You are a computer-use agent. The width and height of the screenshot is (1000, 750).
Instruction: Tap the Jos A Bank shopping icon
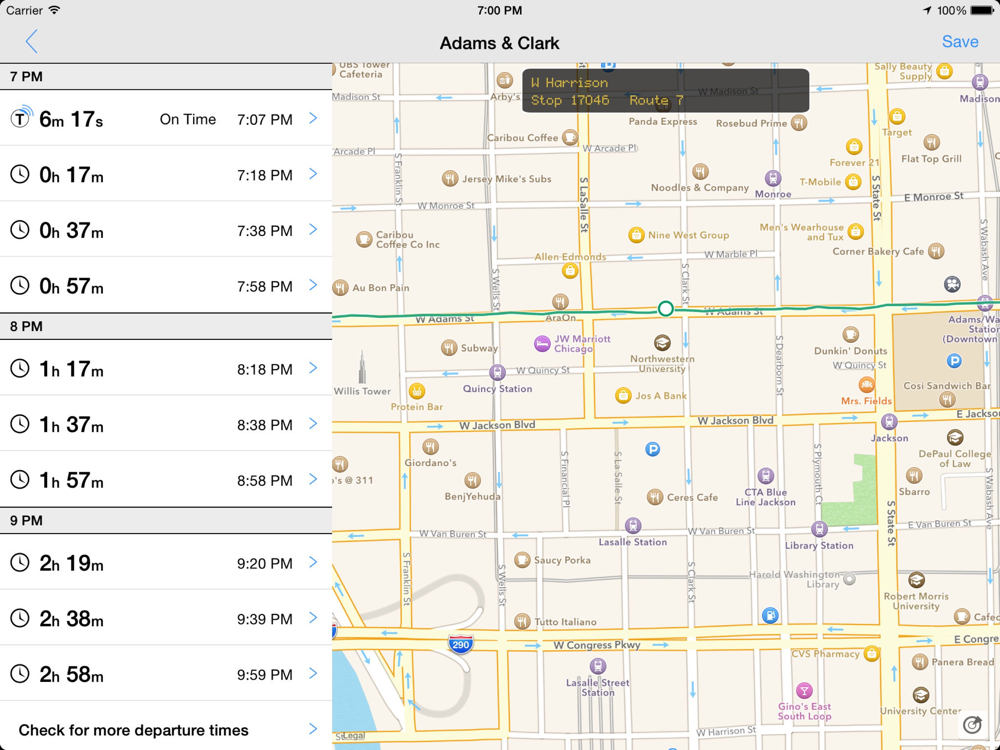(623, 396)
